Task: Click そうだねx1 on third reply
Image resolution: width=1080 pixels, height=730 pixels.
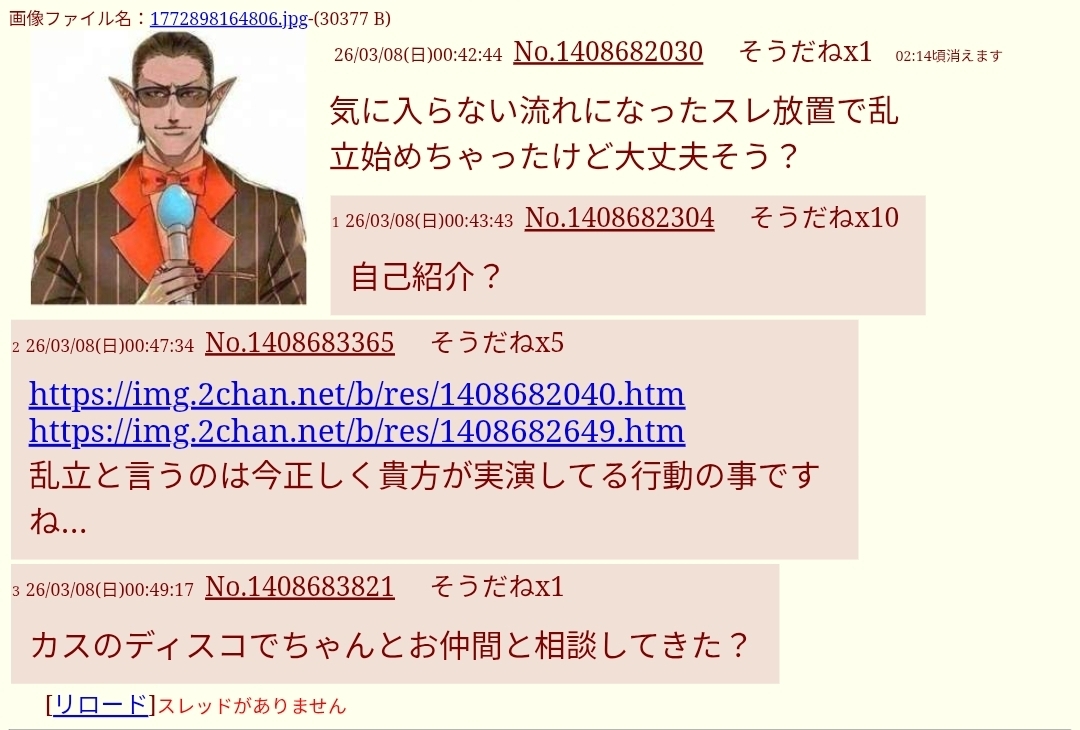Action: tap(497, 587)
